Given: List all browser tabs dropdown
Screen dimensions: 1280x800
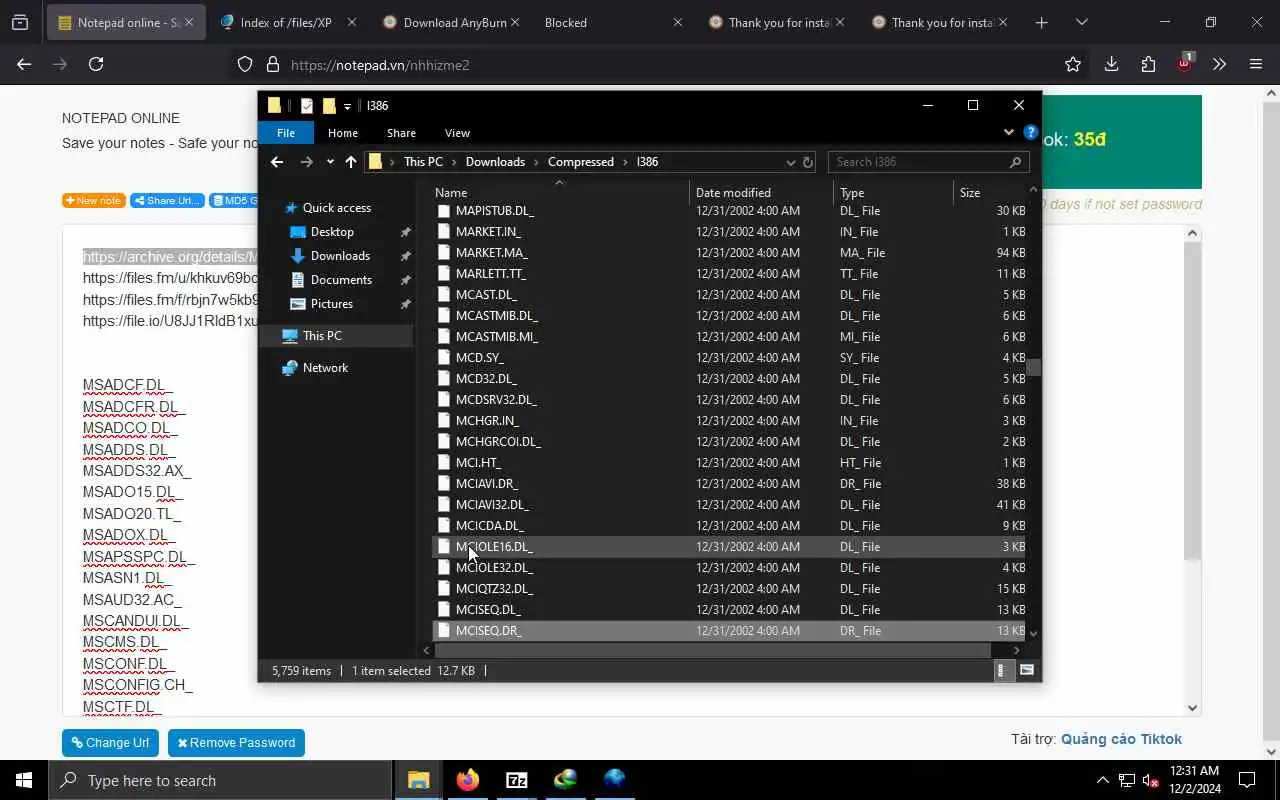Looking at the screenshot, I should (1081, 22).
